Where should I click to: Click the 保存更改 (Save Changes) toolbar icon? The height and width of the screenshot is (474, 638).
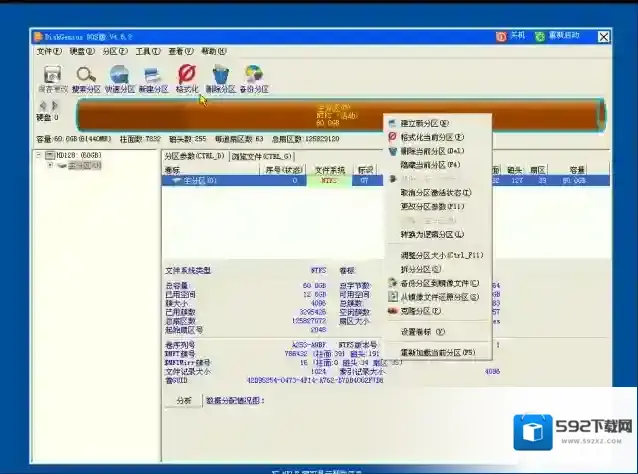[52, 75]
